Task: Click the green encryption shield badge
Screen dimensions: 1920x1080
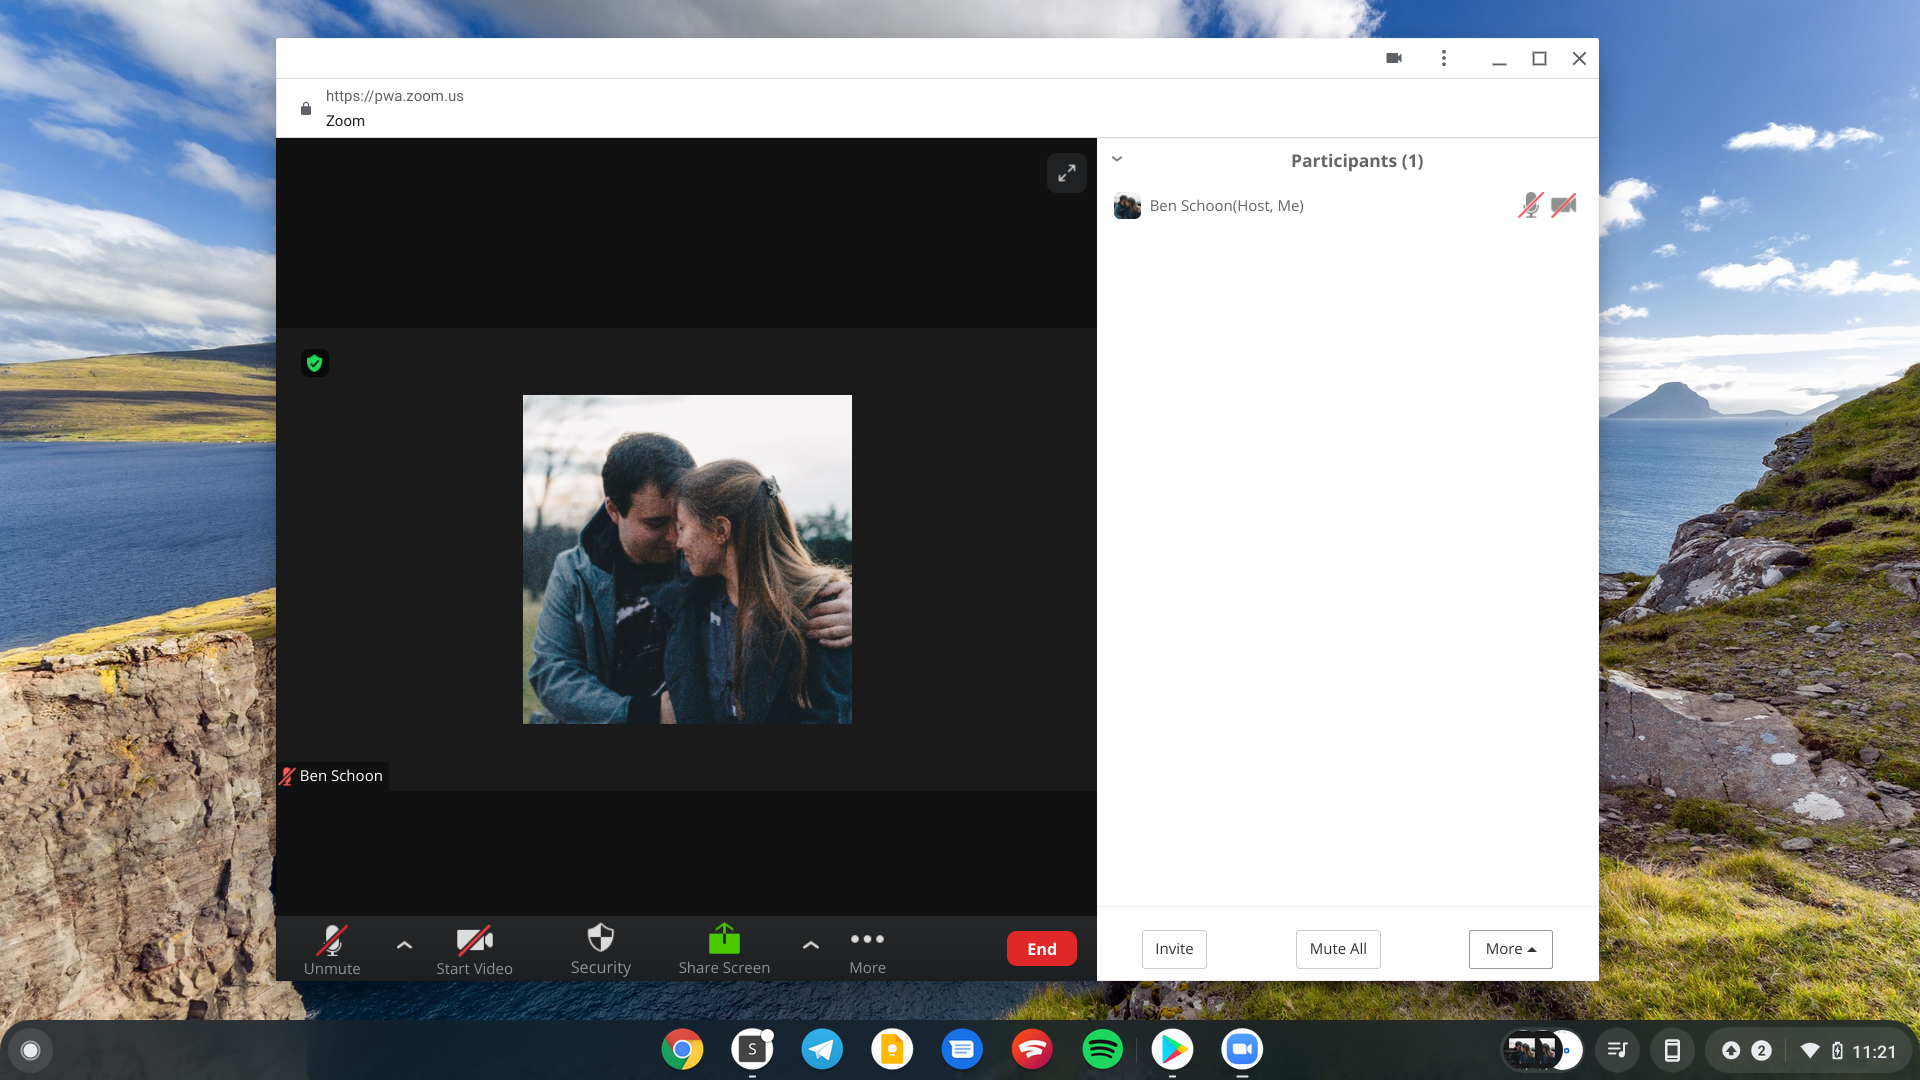Action: pyautogui.click(x=315, y=363)
